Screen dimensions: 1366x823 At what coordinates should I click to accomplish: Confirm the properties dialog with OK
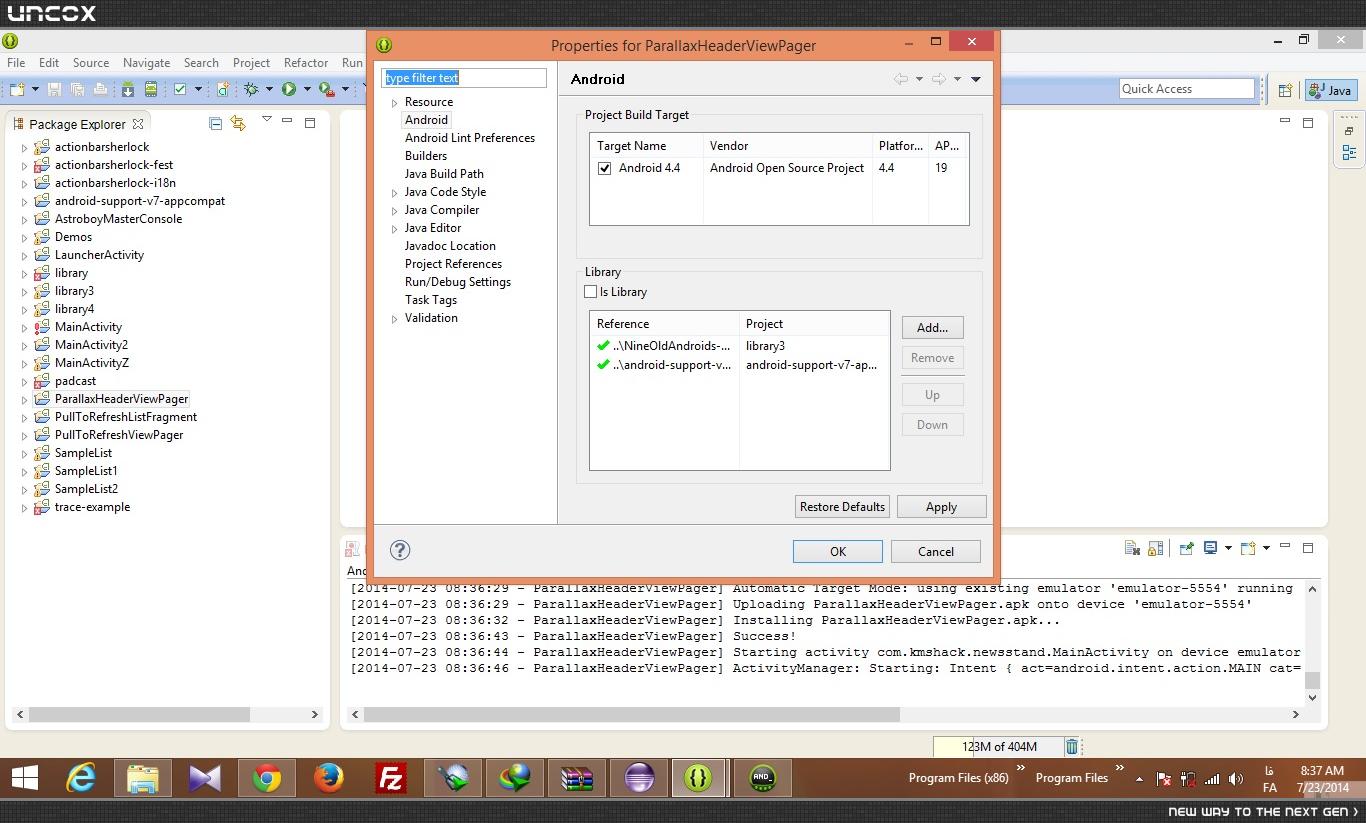click(x=838, y=551)
